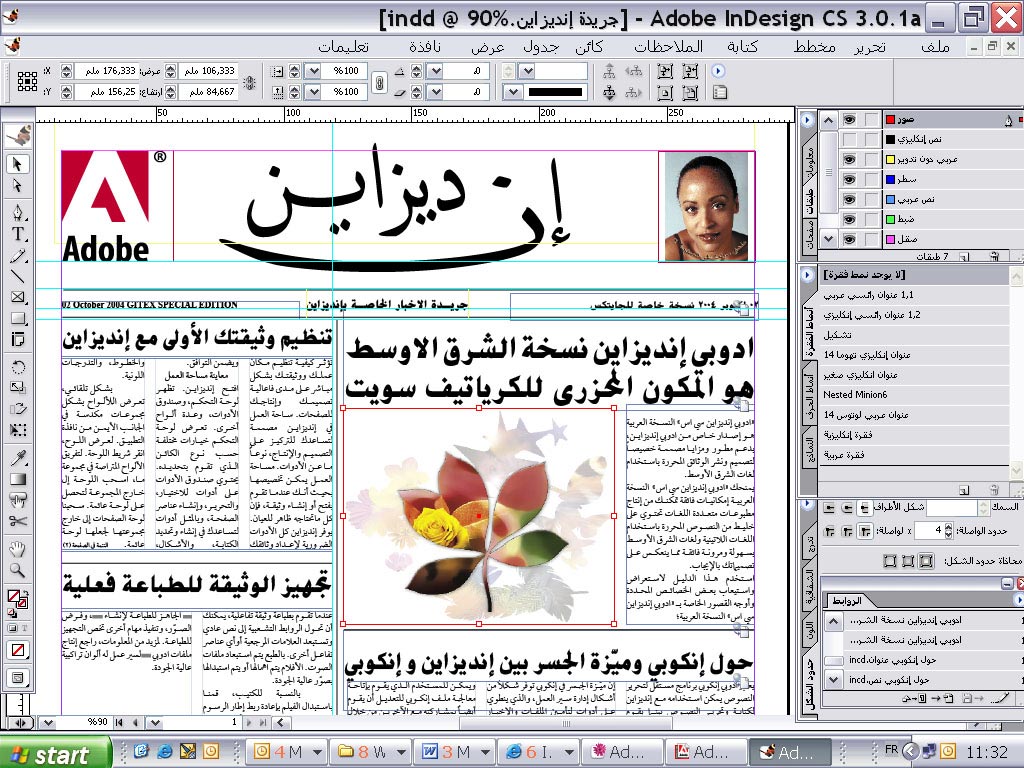Click the reference point locator grid
The height and width of the screenshot is (768, 1024).
coord(27,81)
